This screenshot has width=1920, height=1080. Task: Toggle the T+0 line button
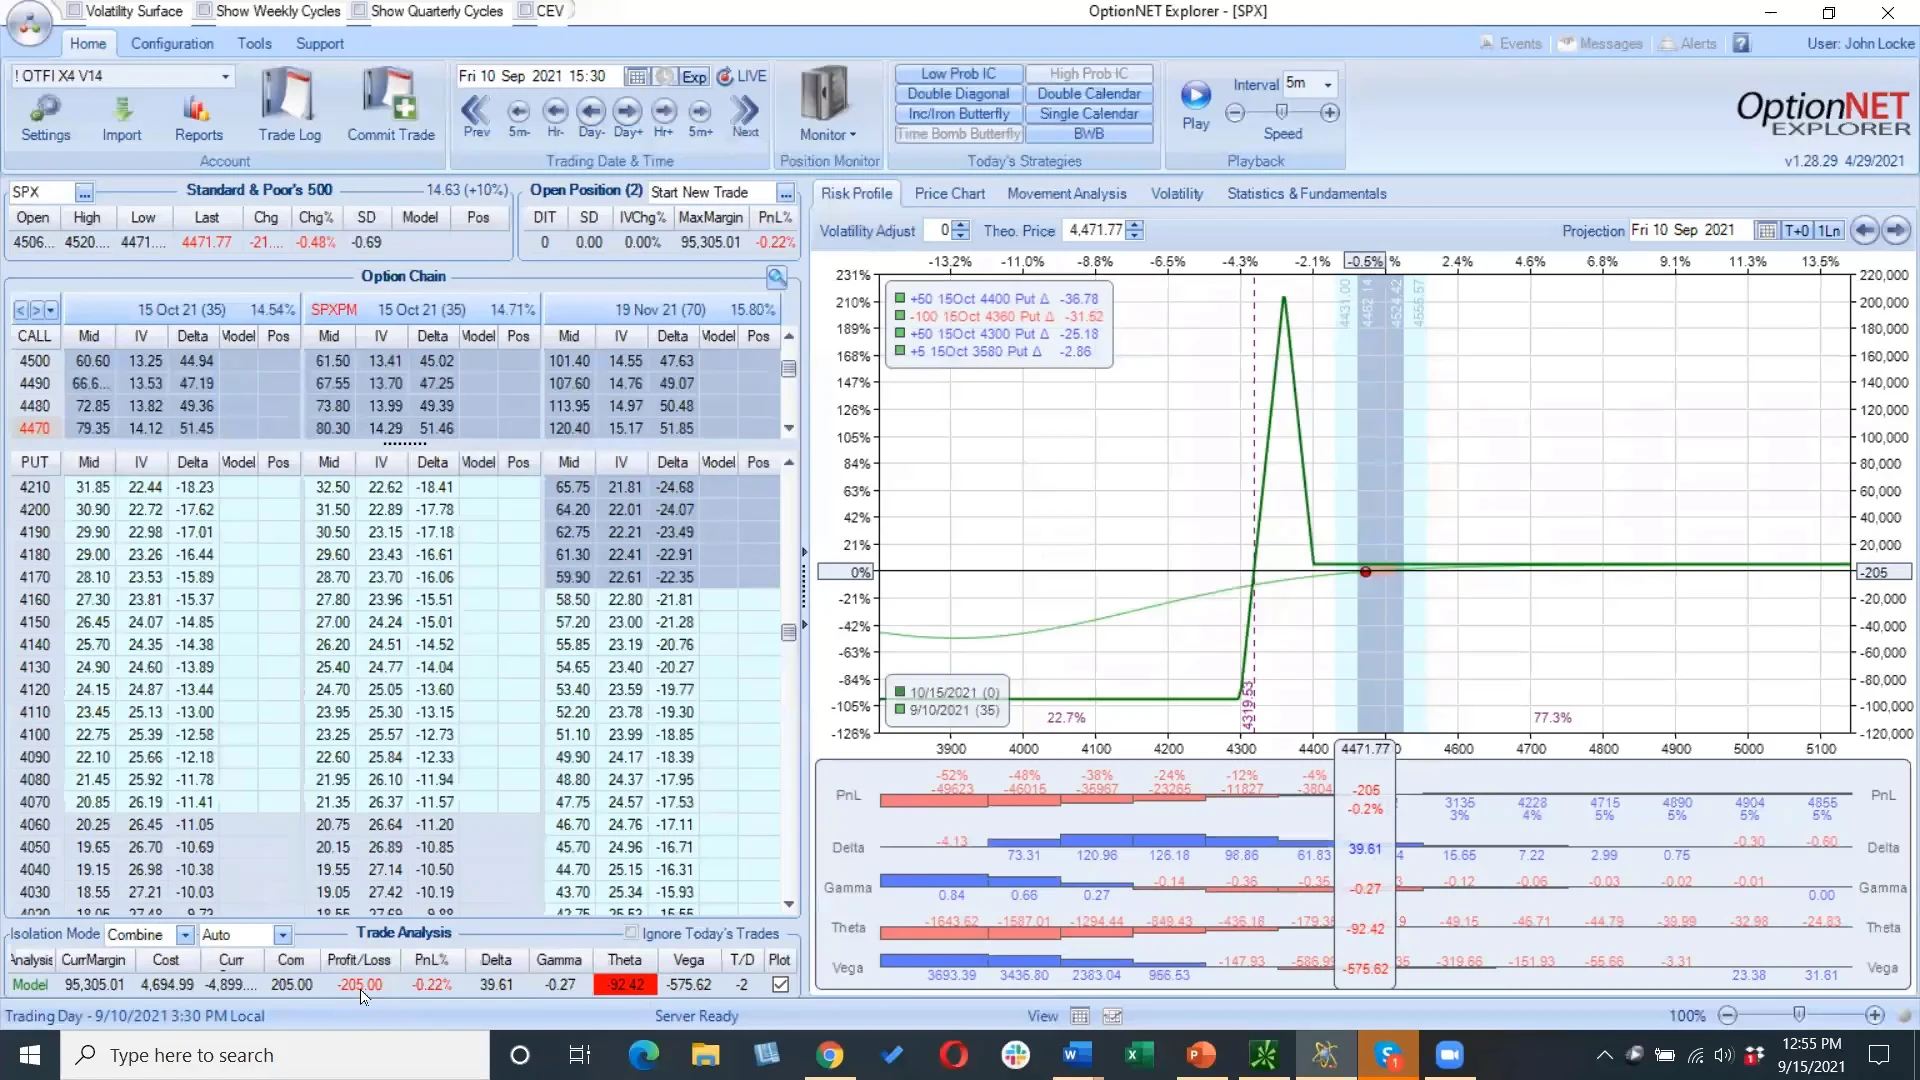(1797, 231)
